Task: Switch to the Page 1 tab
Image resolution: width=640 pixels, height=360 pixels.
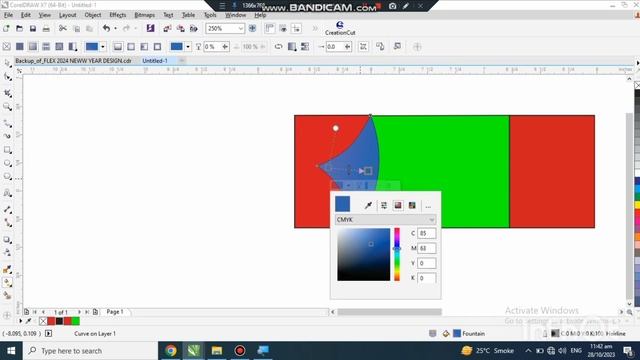Action: [x=115, y=312]
